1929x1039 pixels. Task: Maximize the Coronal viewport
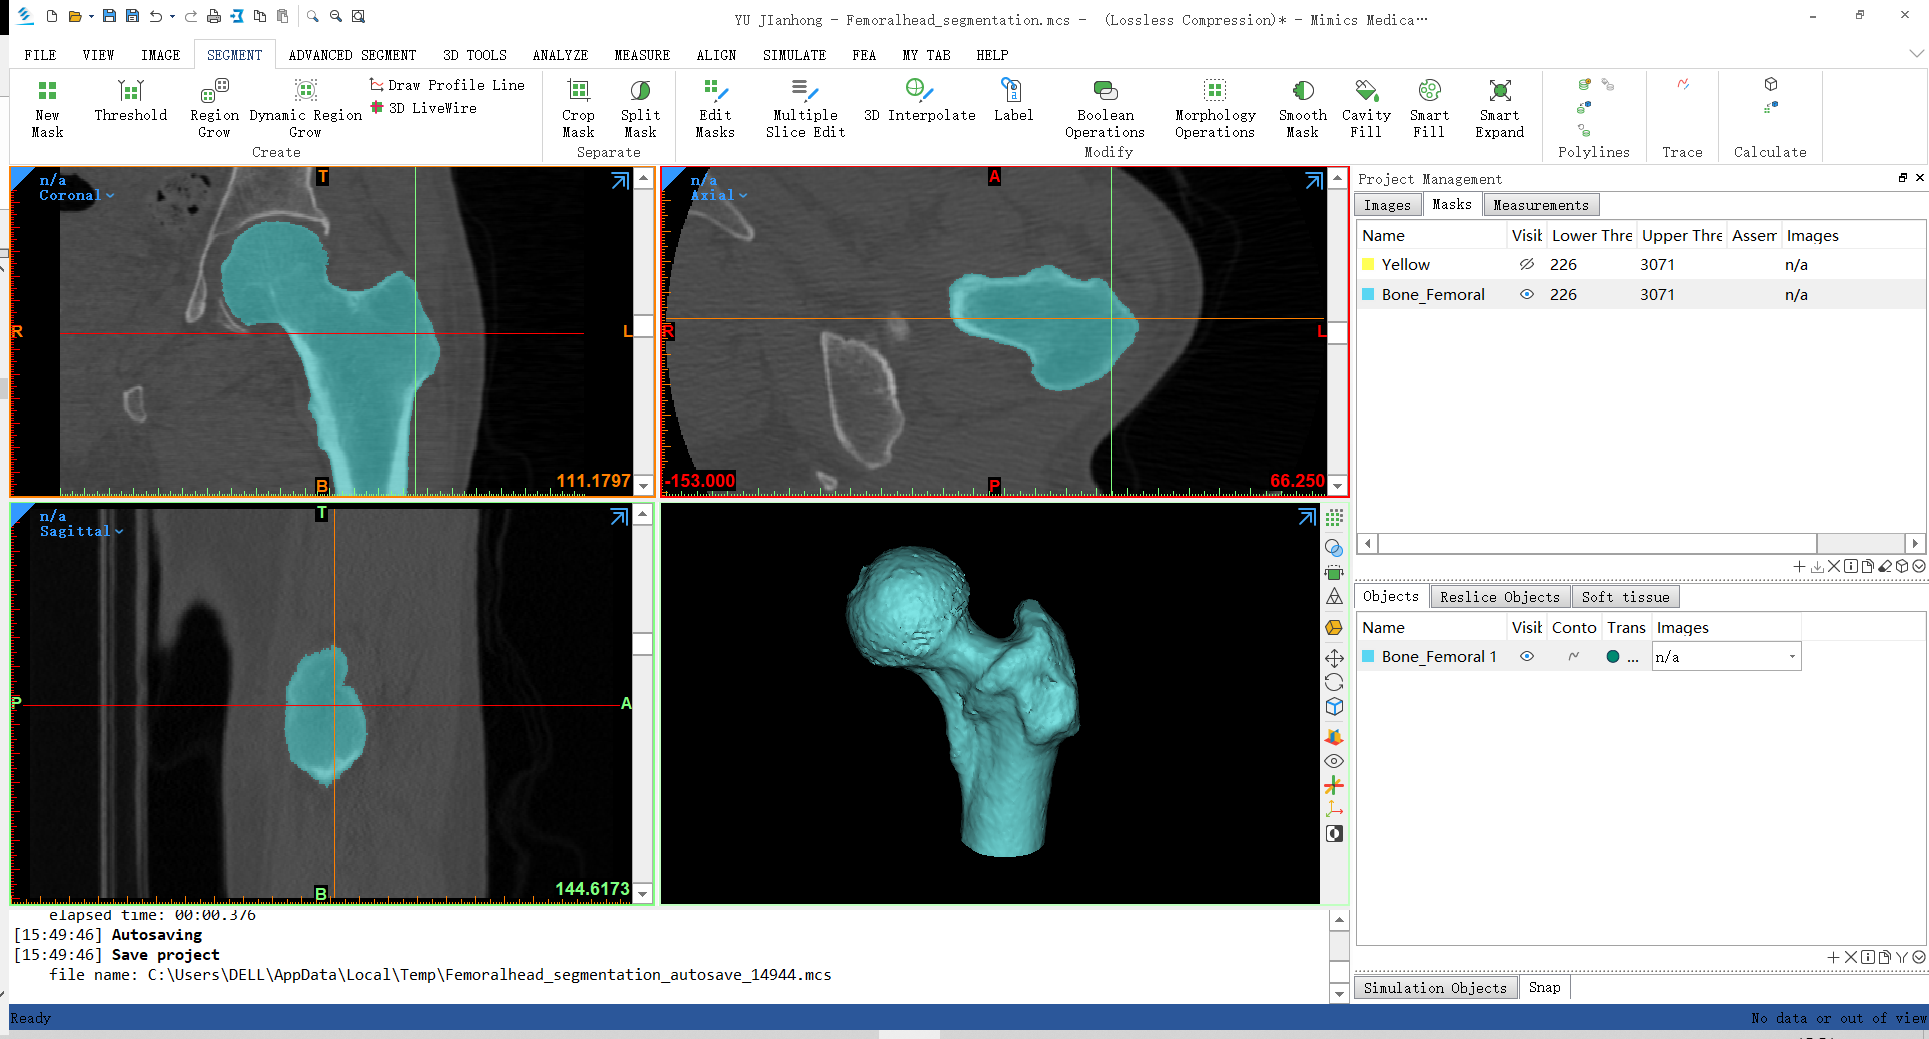620,180
